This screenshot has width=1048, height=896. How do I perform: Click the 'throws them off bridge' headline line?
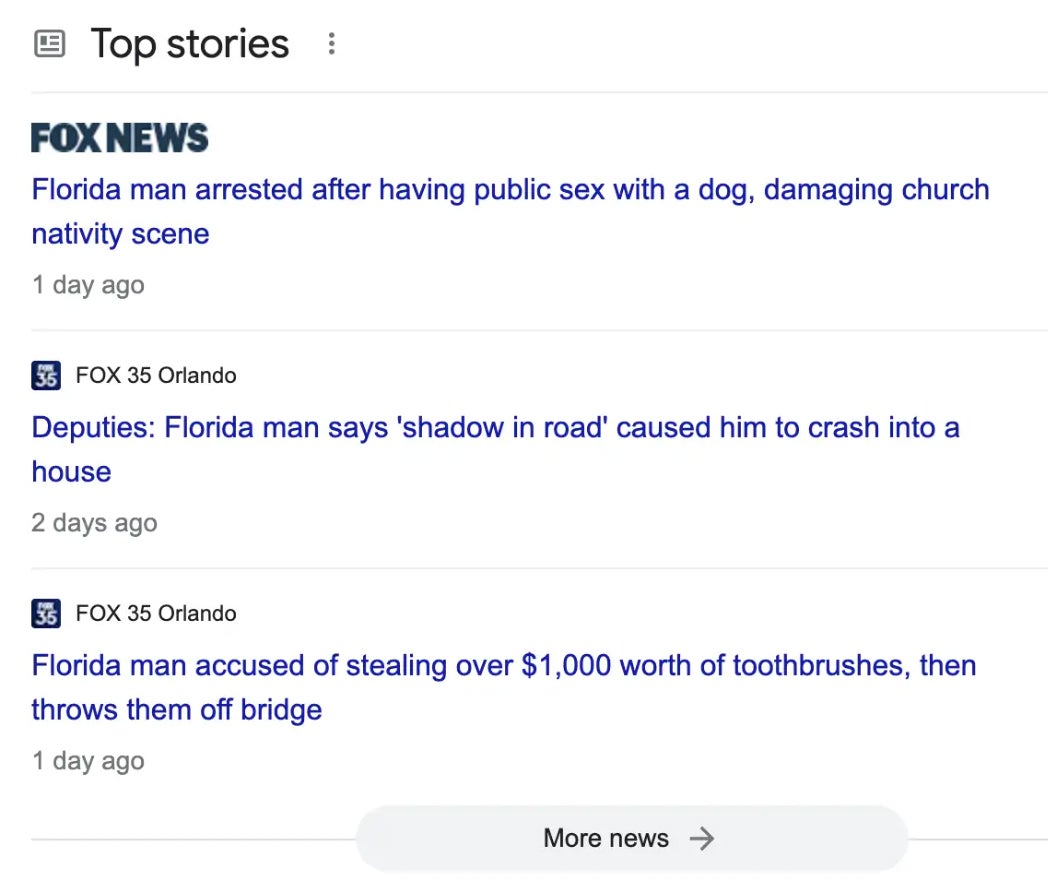click(176, 710)
